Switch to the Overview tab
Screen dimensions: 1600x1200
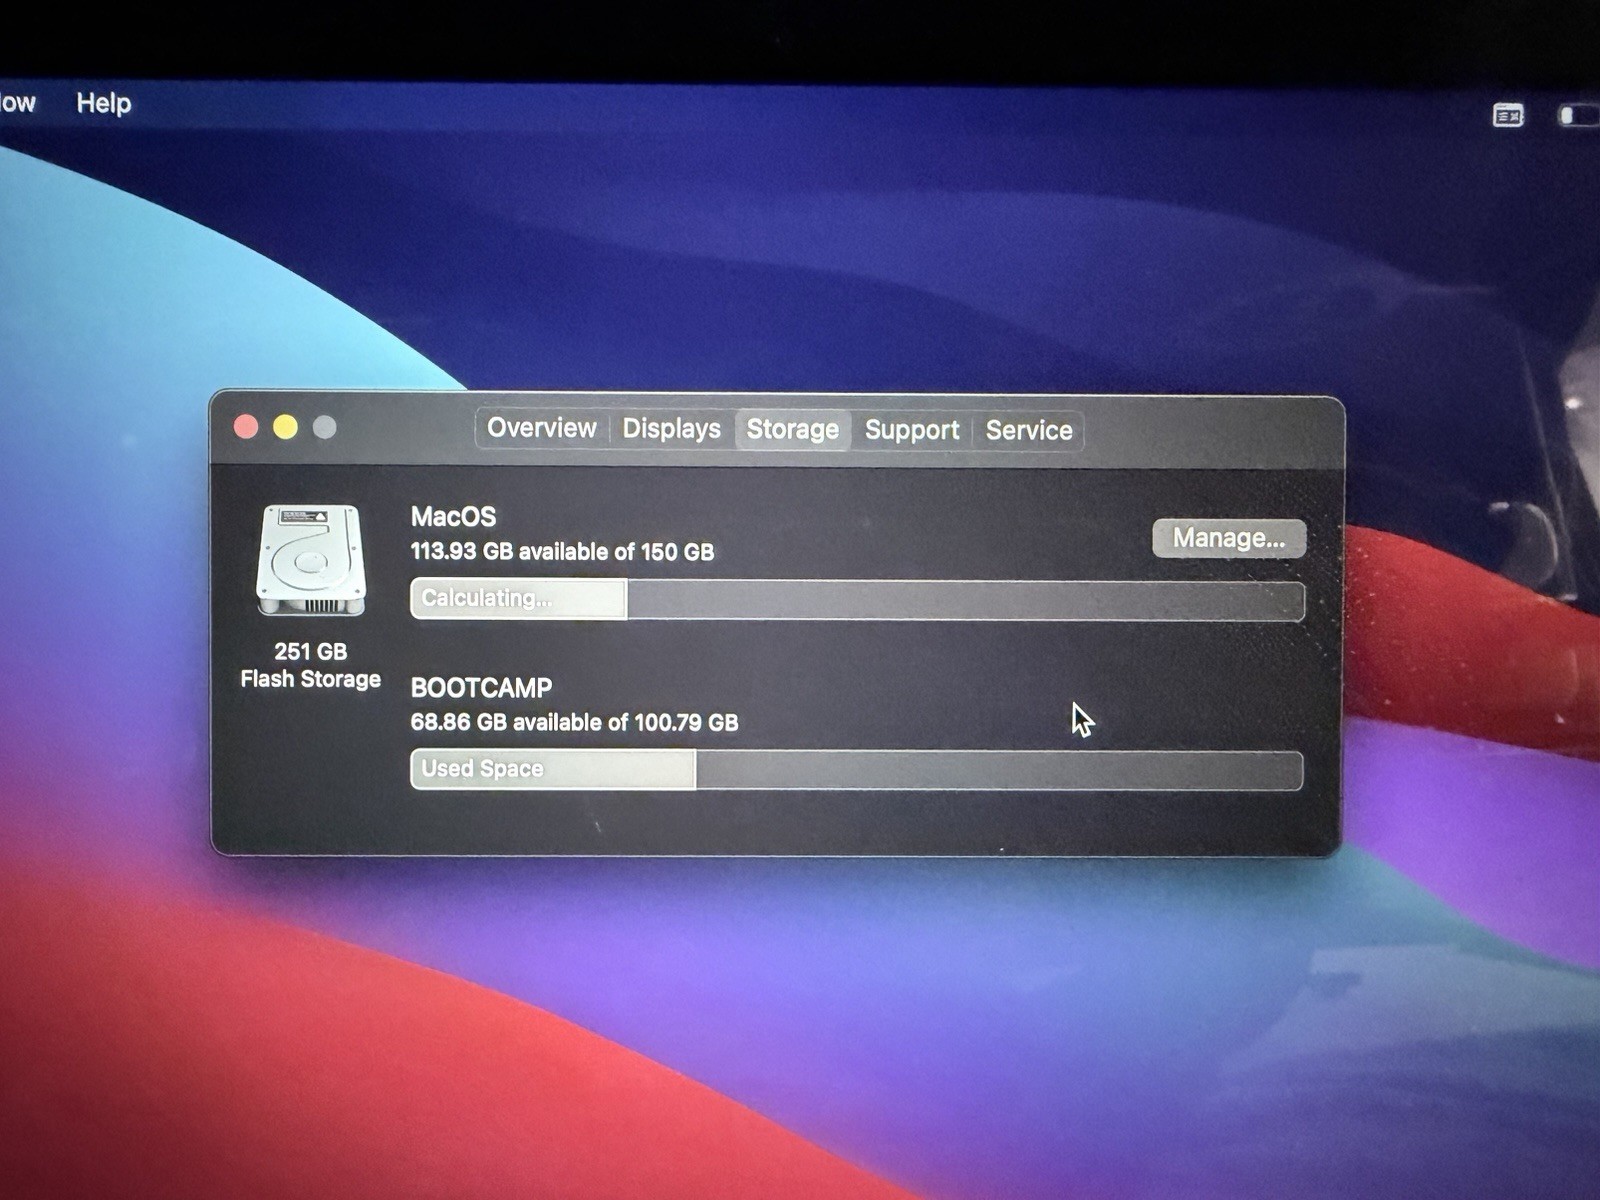pos(541,428)
